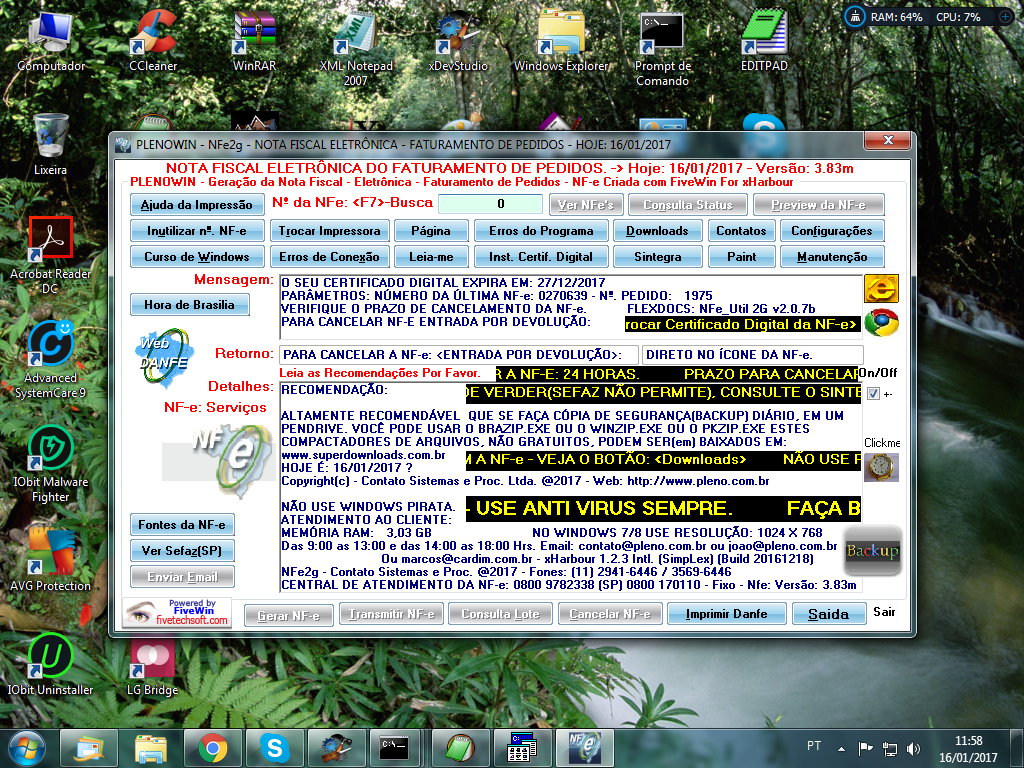This screenshot has width=1024, height=768.
Task: Open the Internet Explorer icon in PLENOWIN
Action: [881, 289]
